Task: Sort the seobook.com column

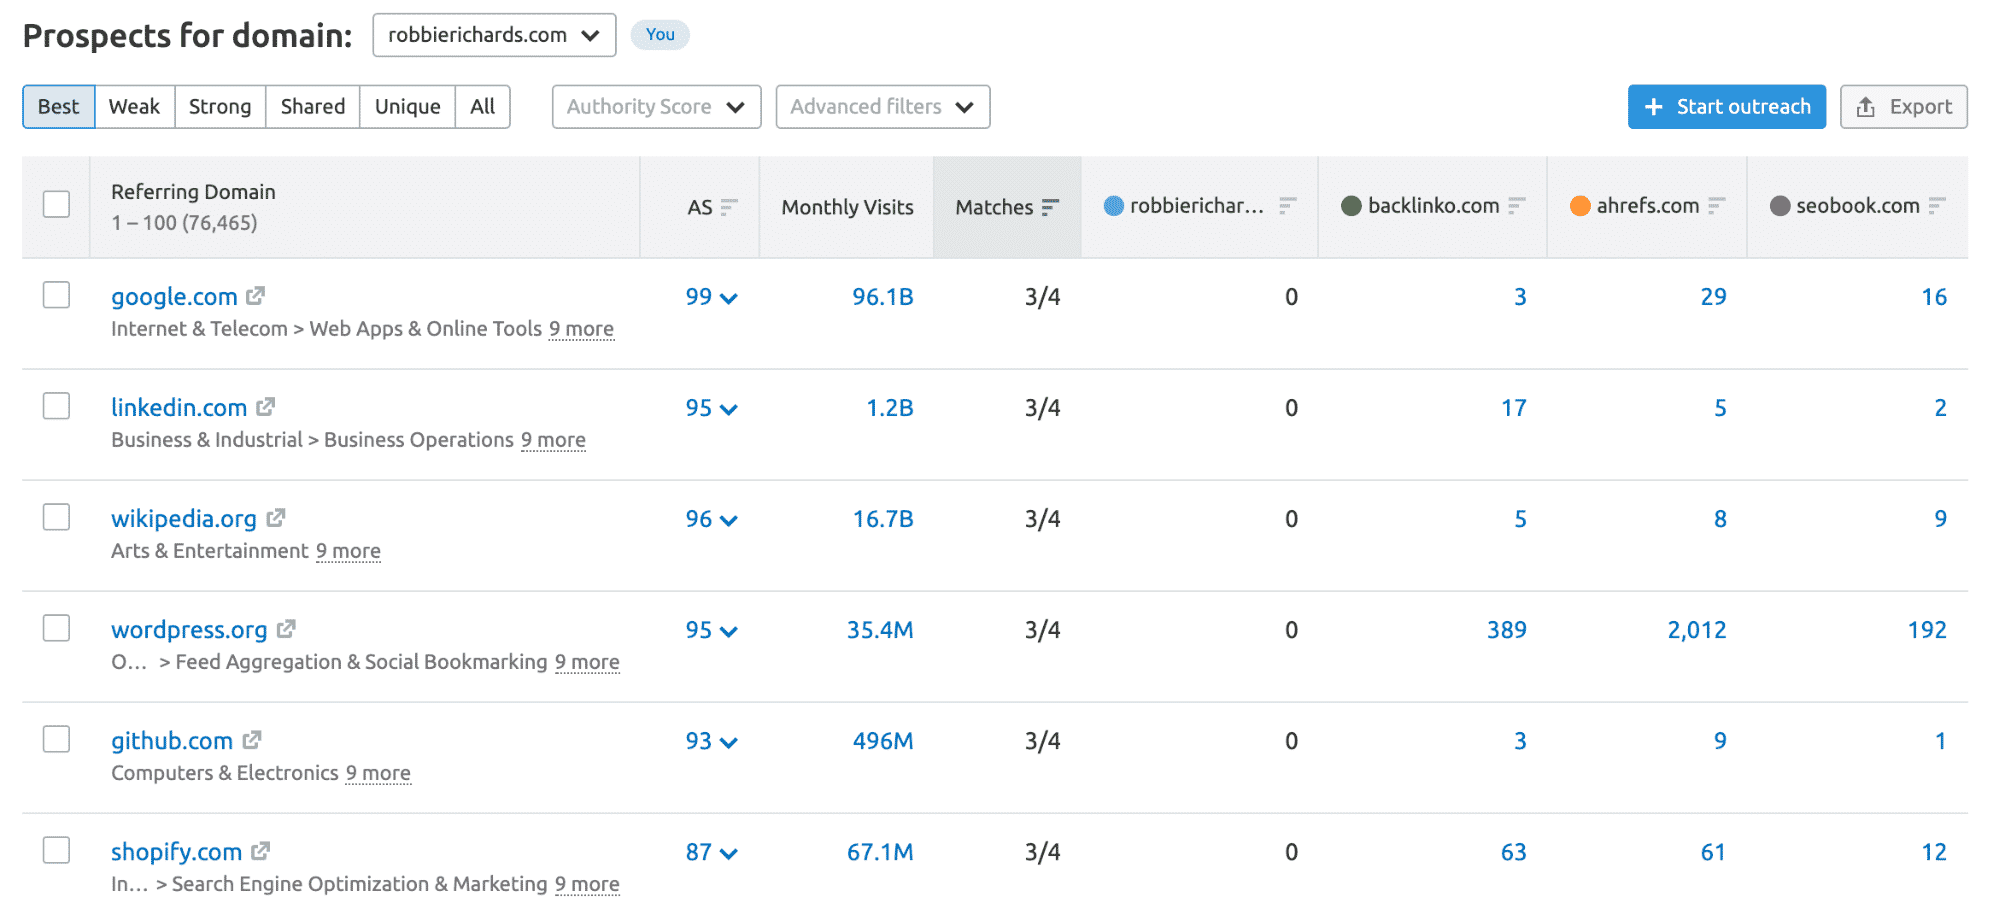Action: [x=1937, y=206]
